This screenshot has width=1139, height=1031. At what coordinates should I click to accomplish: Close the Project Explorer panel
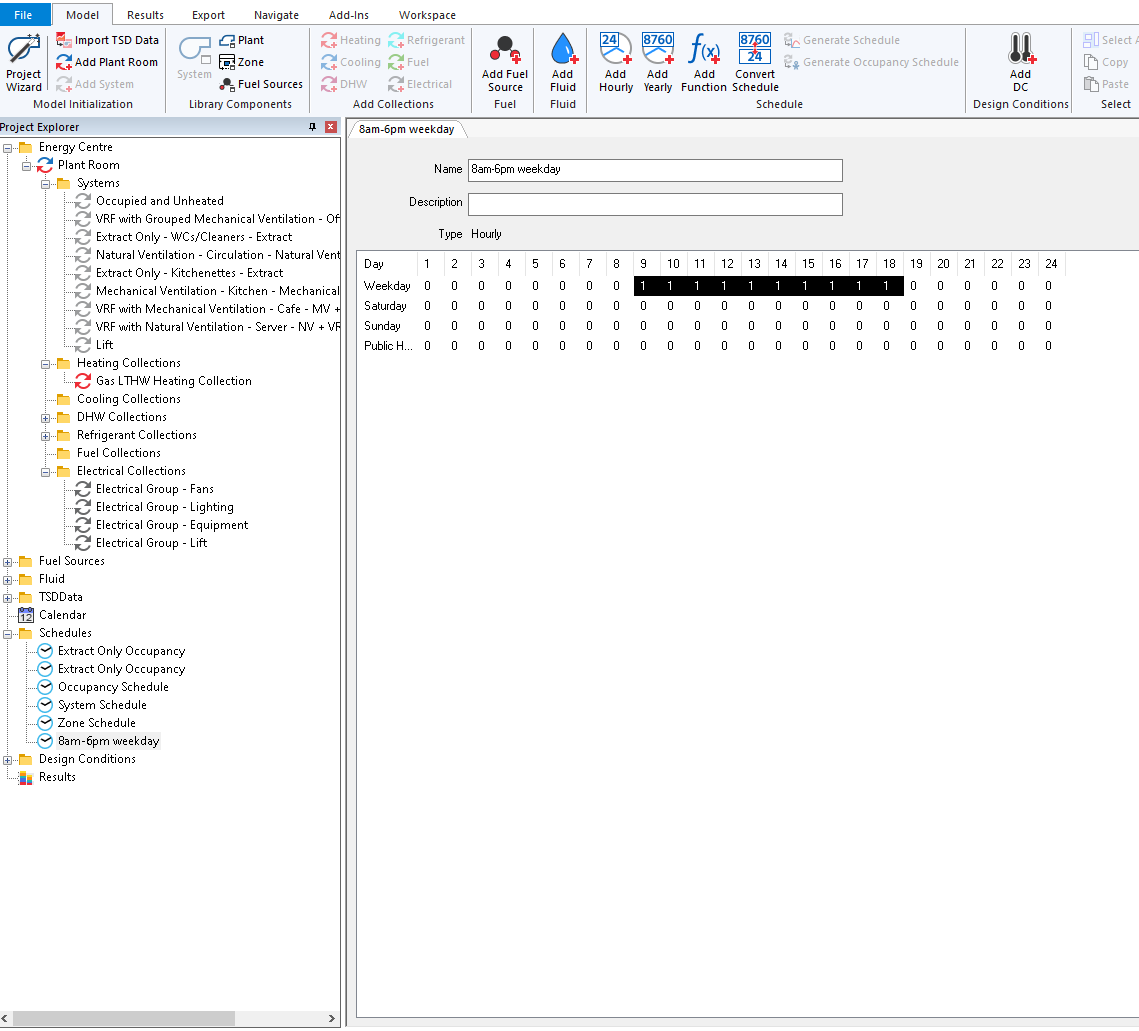point(331,126)
